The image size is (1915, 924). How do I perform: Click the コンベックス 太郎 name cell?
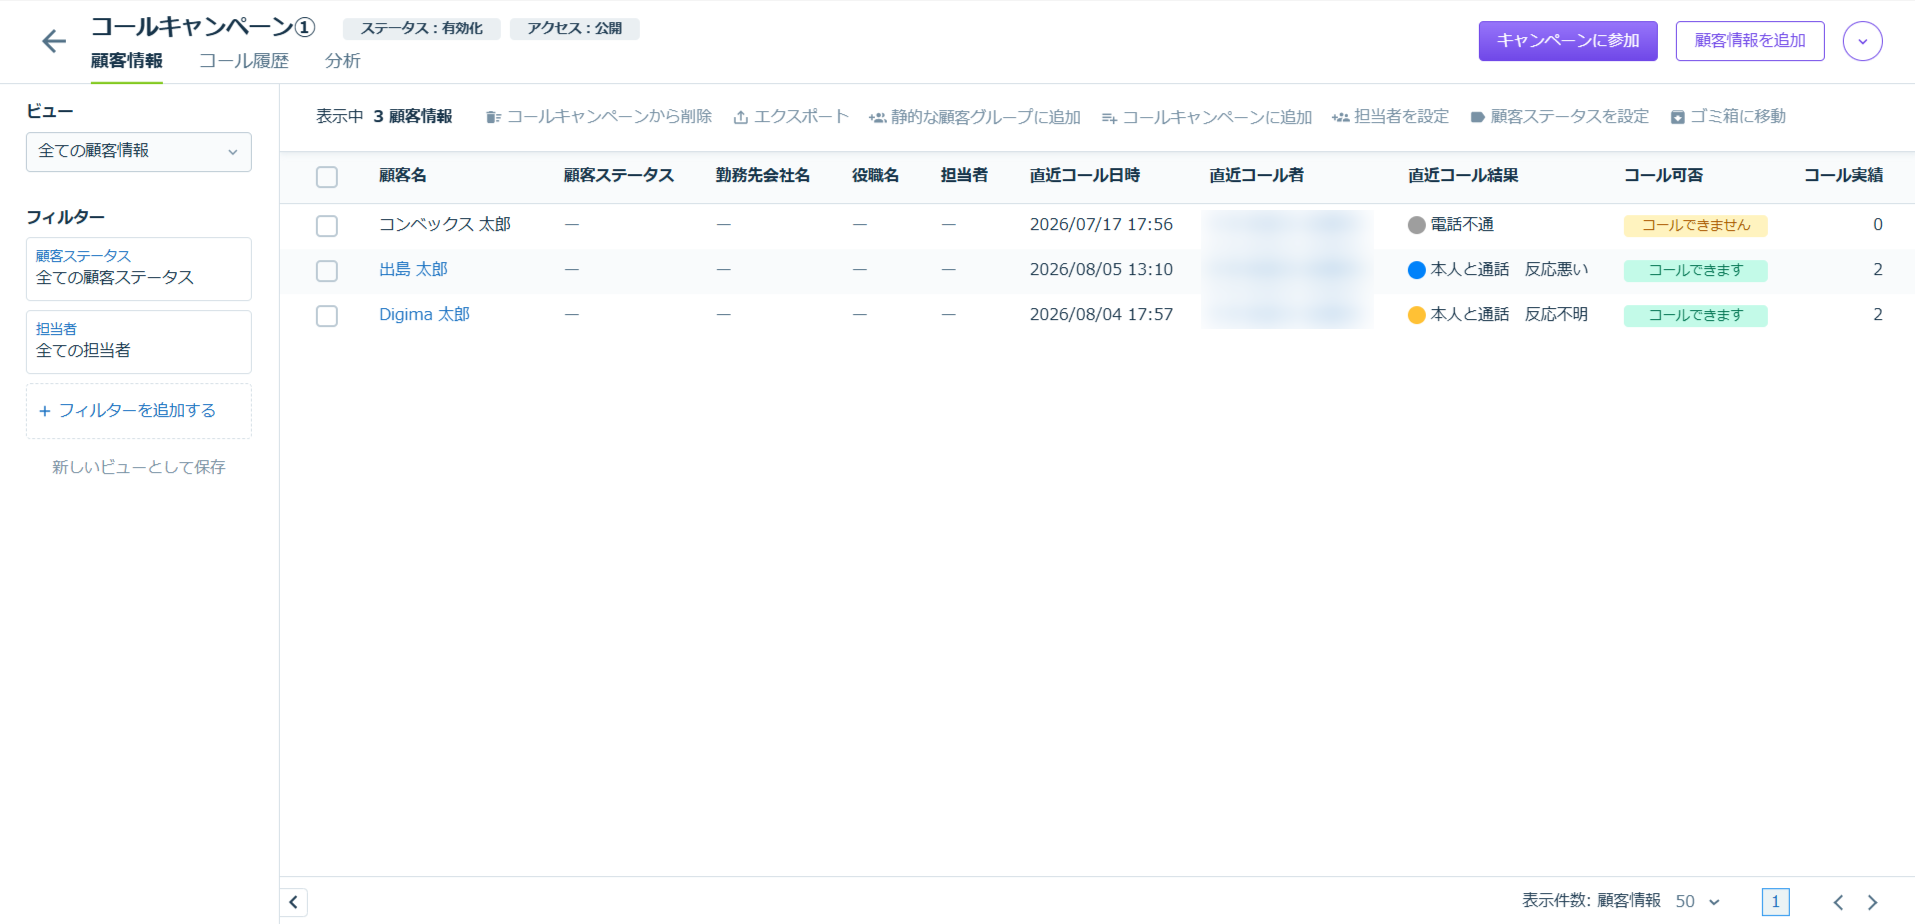[445, 225]
